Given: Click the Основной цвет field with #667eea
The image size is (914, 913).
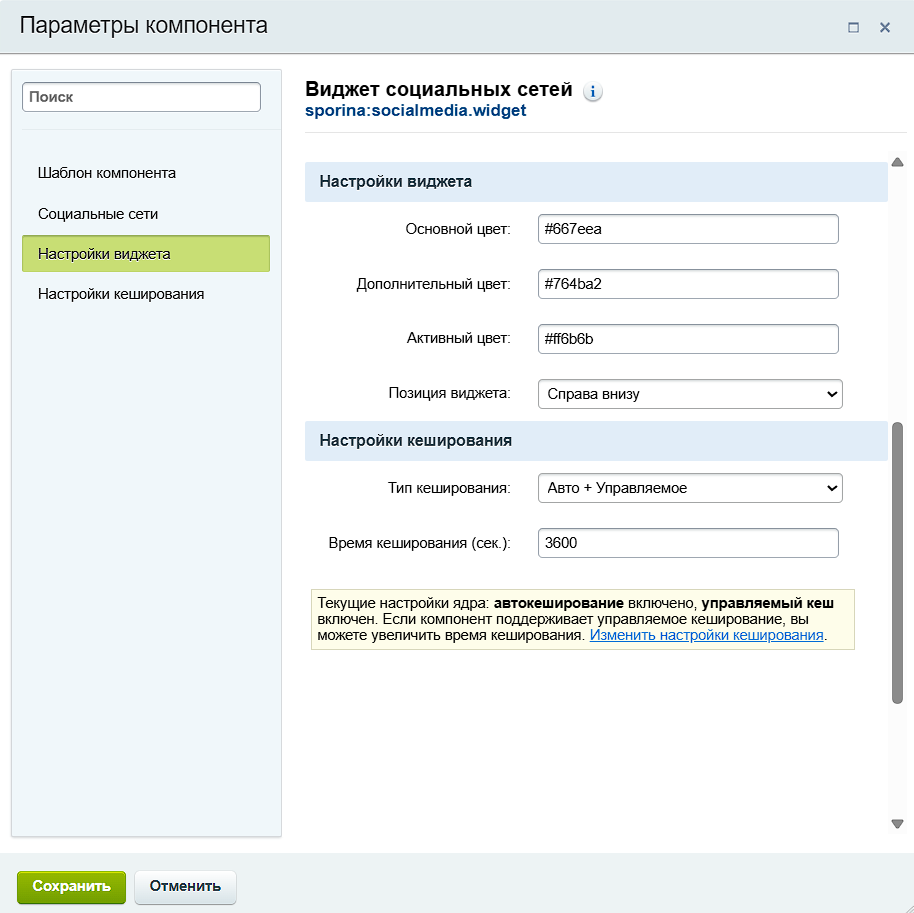Looking at the screenshot, I should pos(688,228).
